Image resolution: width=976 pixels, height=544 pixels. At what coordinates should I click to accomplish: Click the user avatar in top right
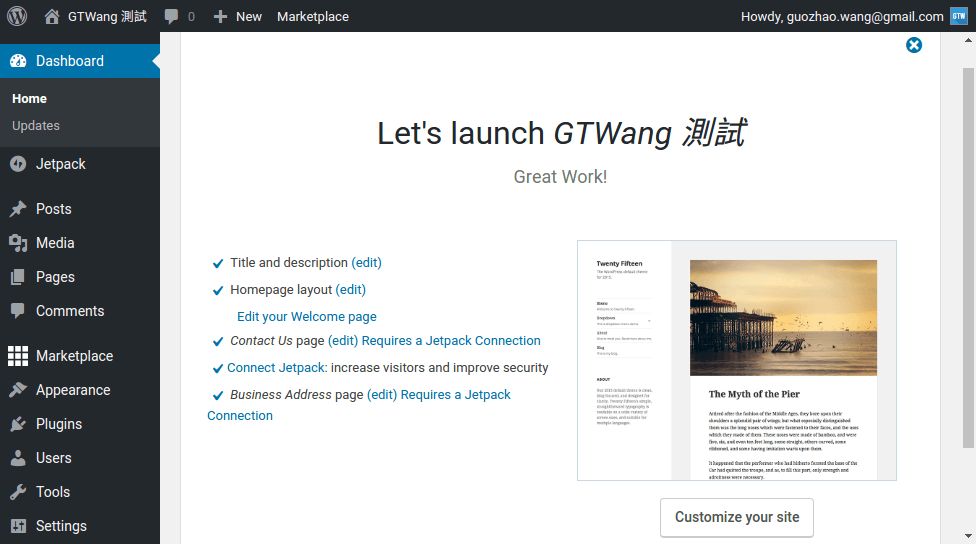coord(958,16)
